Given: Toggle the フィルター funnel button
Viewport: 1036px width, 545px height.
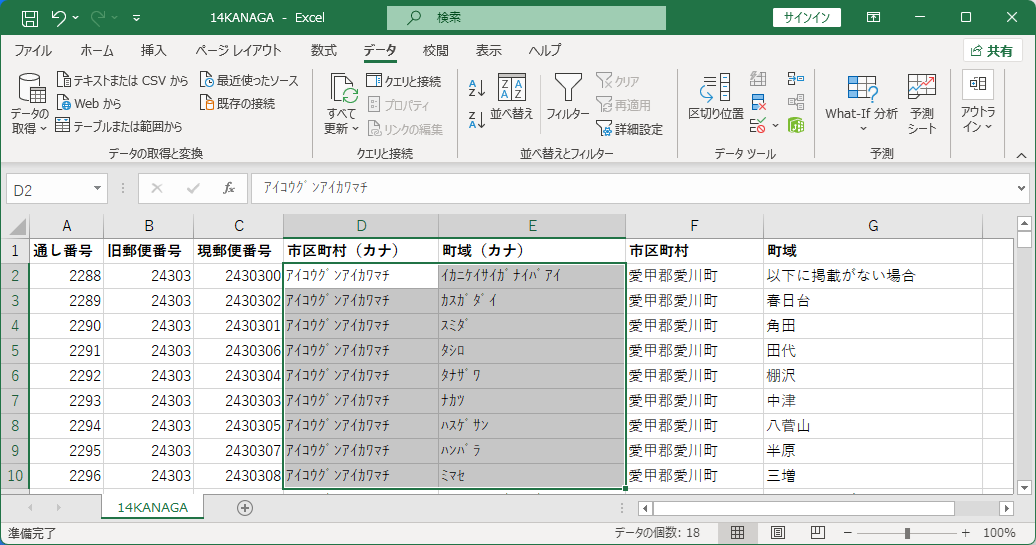Looking at the screenshot, I should tap(568, 98).
